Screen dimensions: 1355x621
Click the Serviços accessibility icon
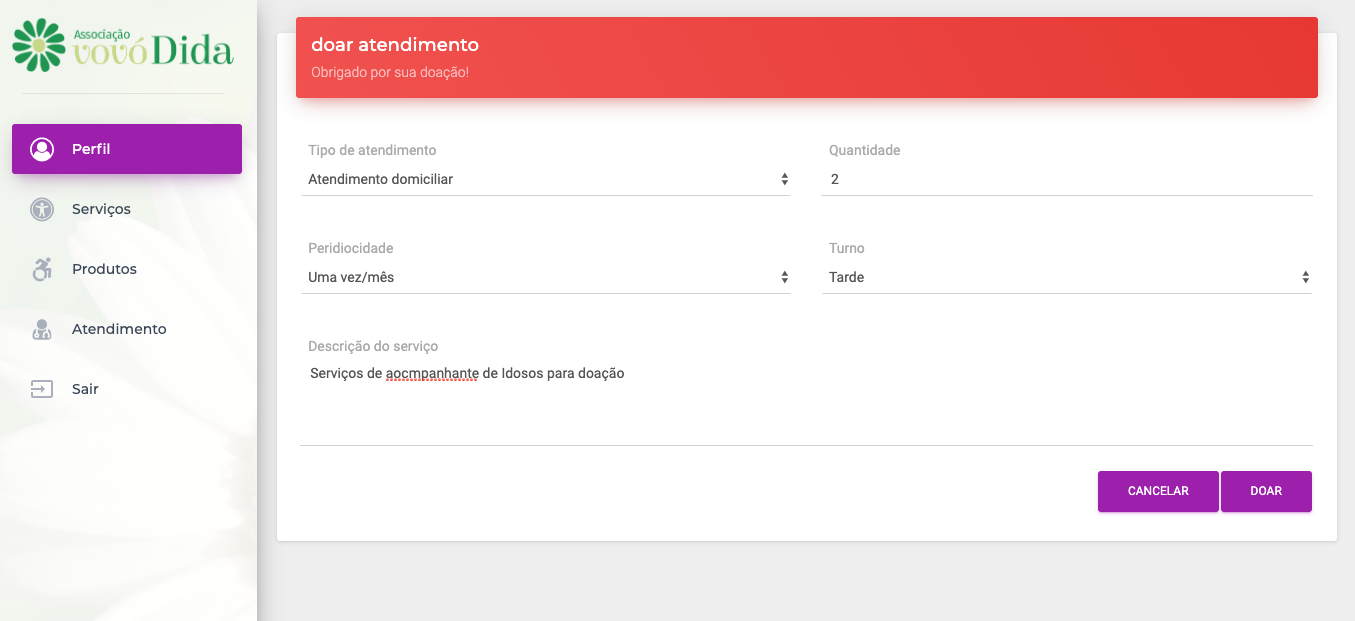click(x=42, y=209)
